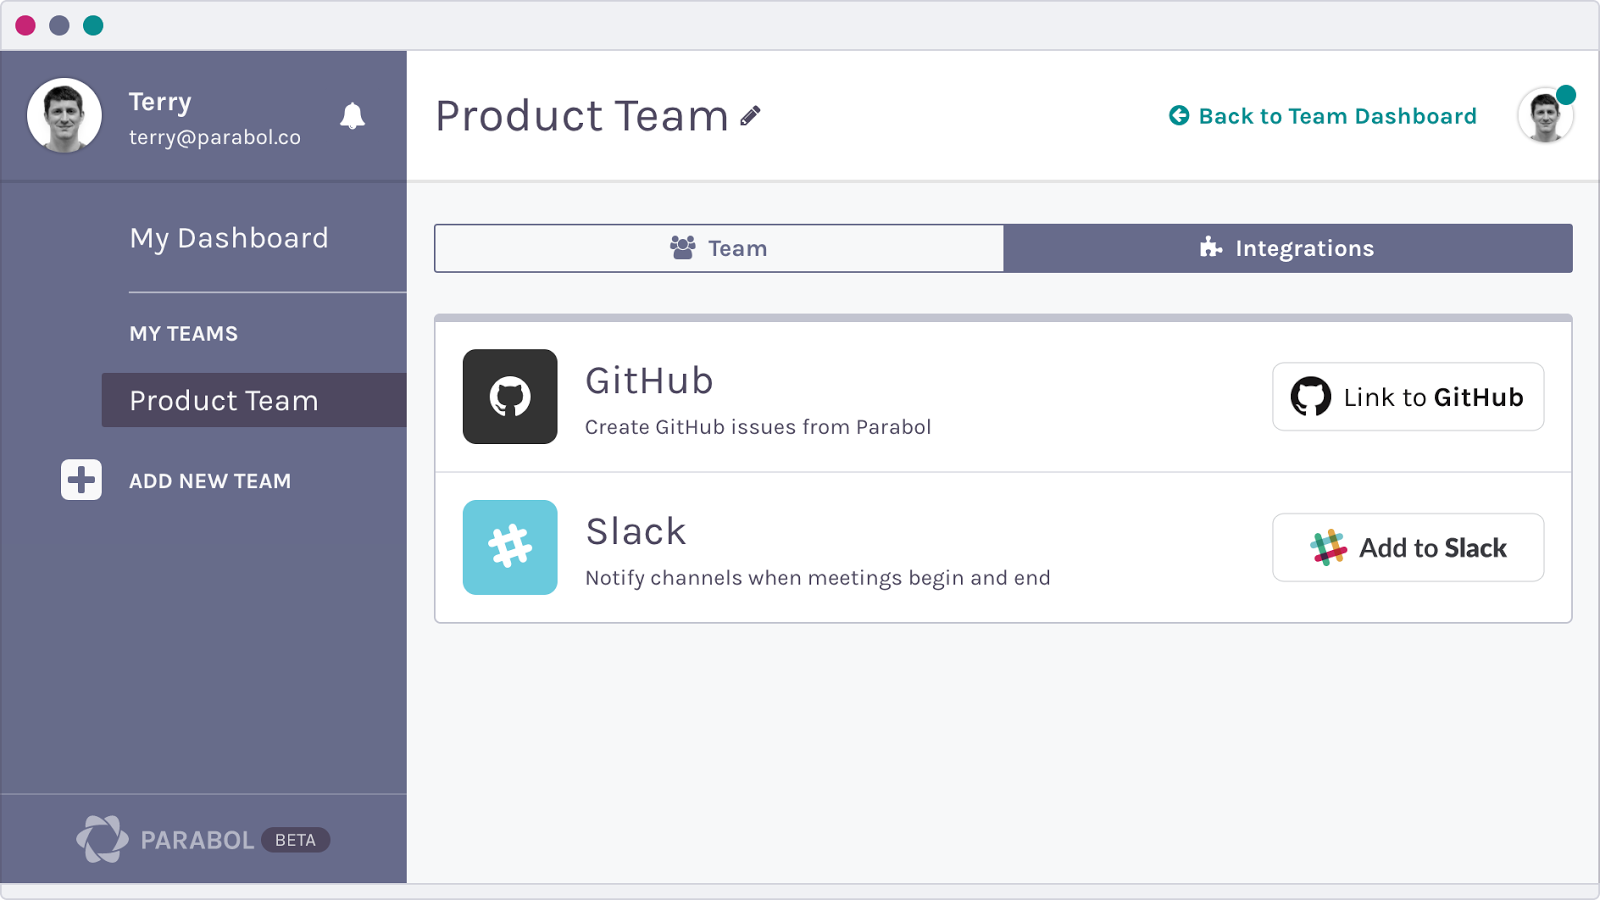Click the Add to Slack button

1407,547
